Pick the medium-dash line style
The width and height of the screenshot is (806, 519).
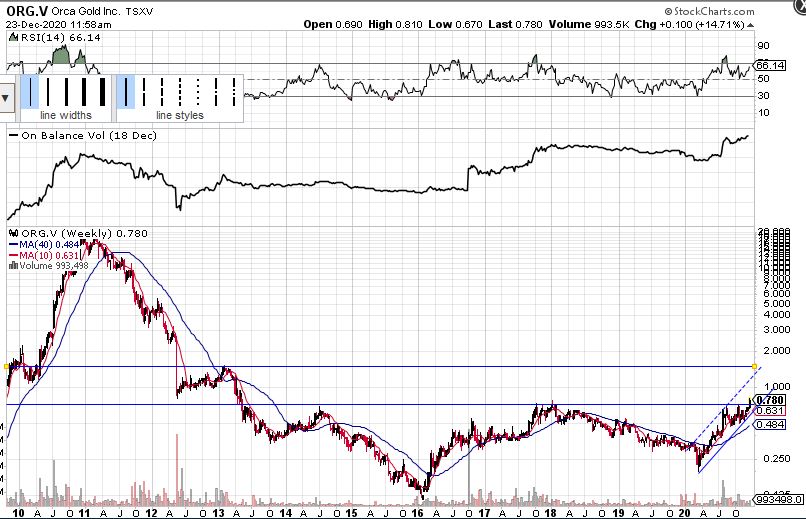162,91
